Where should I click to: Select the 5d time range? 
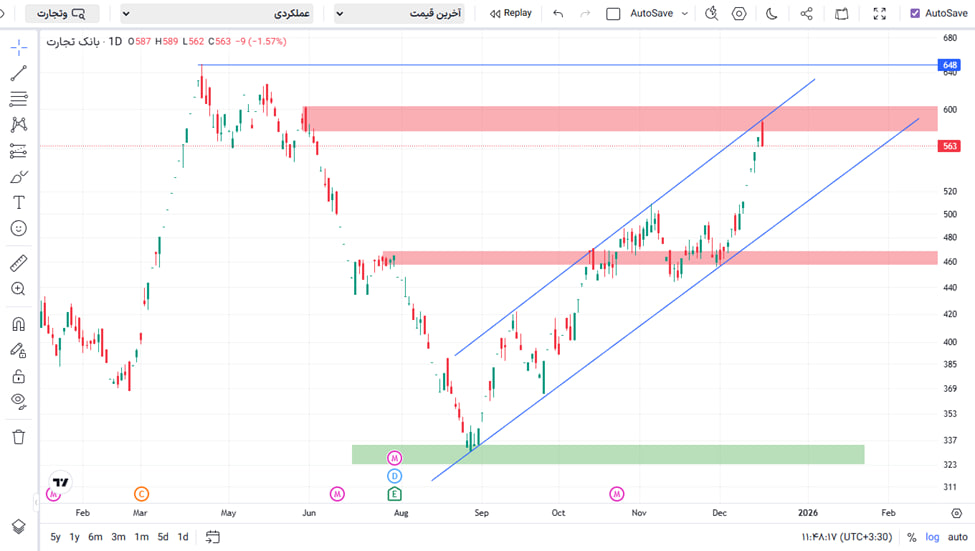[x=163, y=537]
